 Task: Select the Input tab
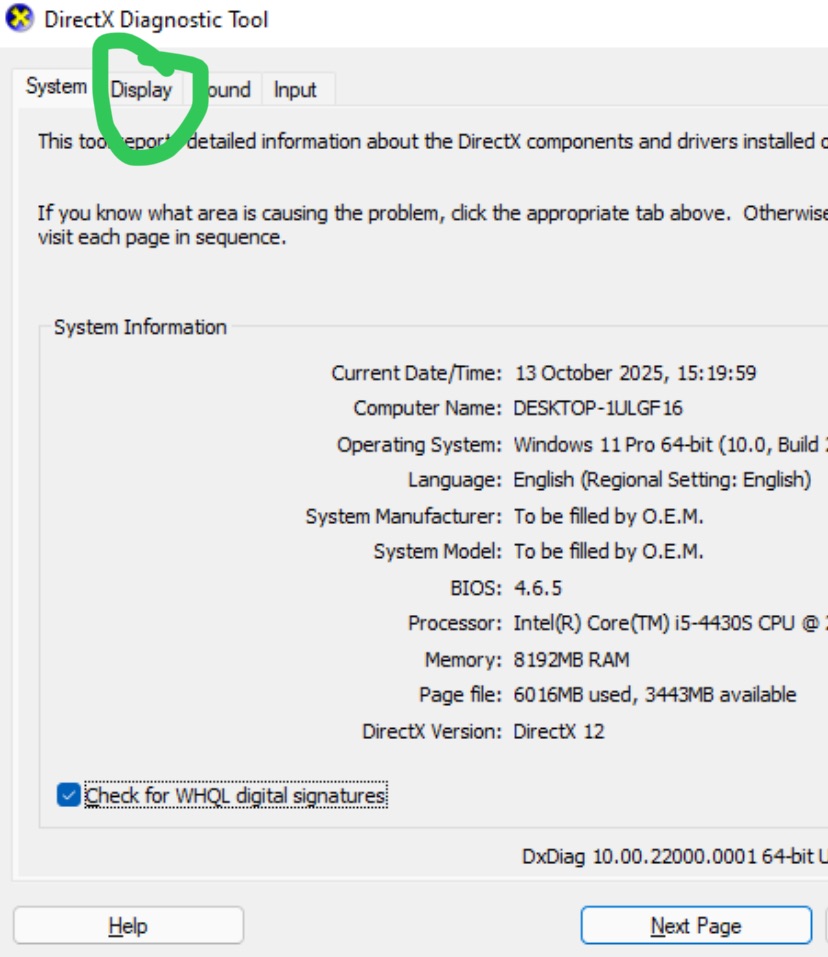[295, 90]
